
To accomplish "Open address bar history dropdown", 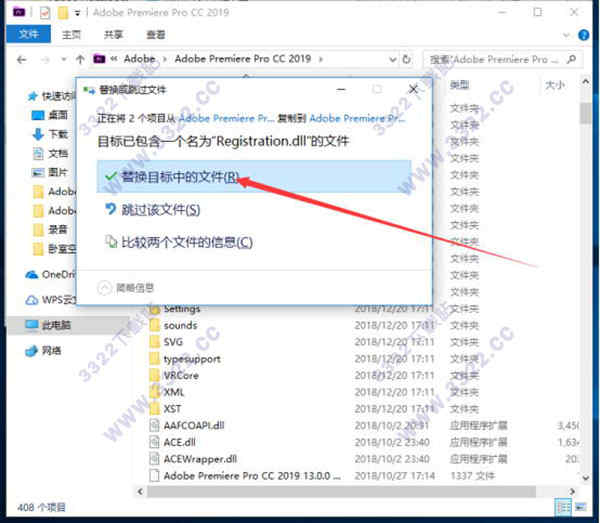I will point(392,59).
